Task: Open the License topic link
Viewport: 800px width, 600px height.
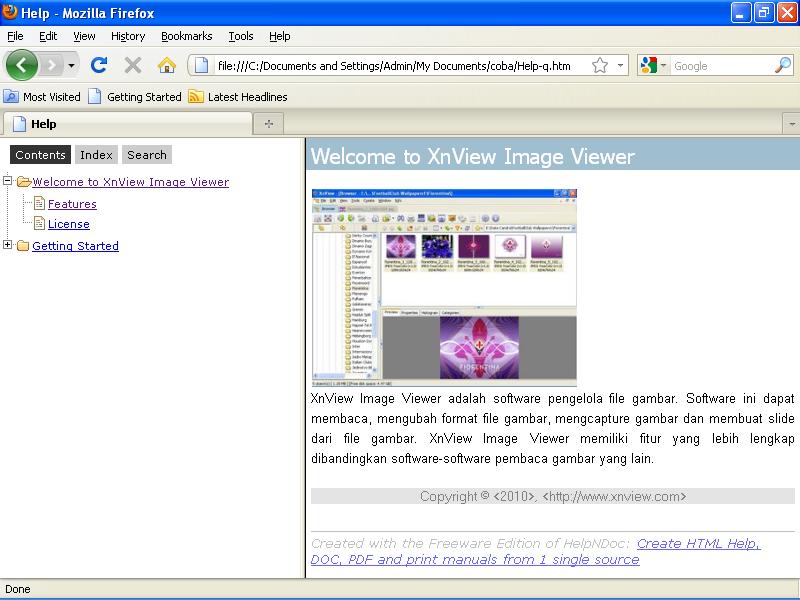Action: 69,224
